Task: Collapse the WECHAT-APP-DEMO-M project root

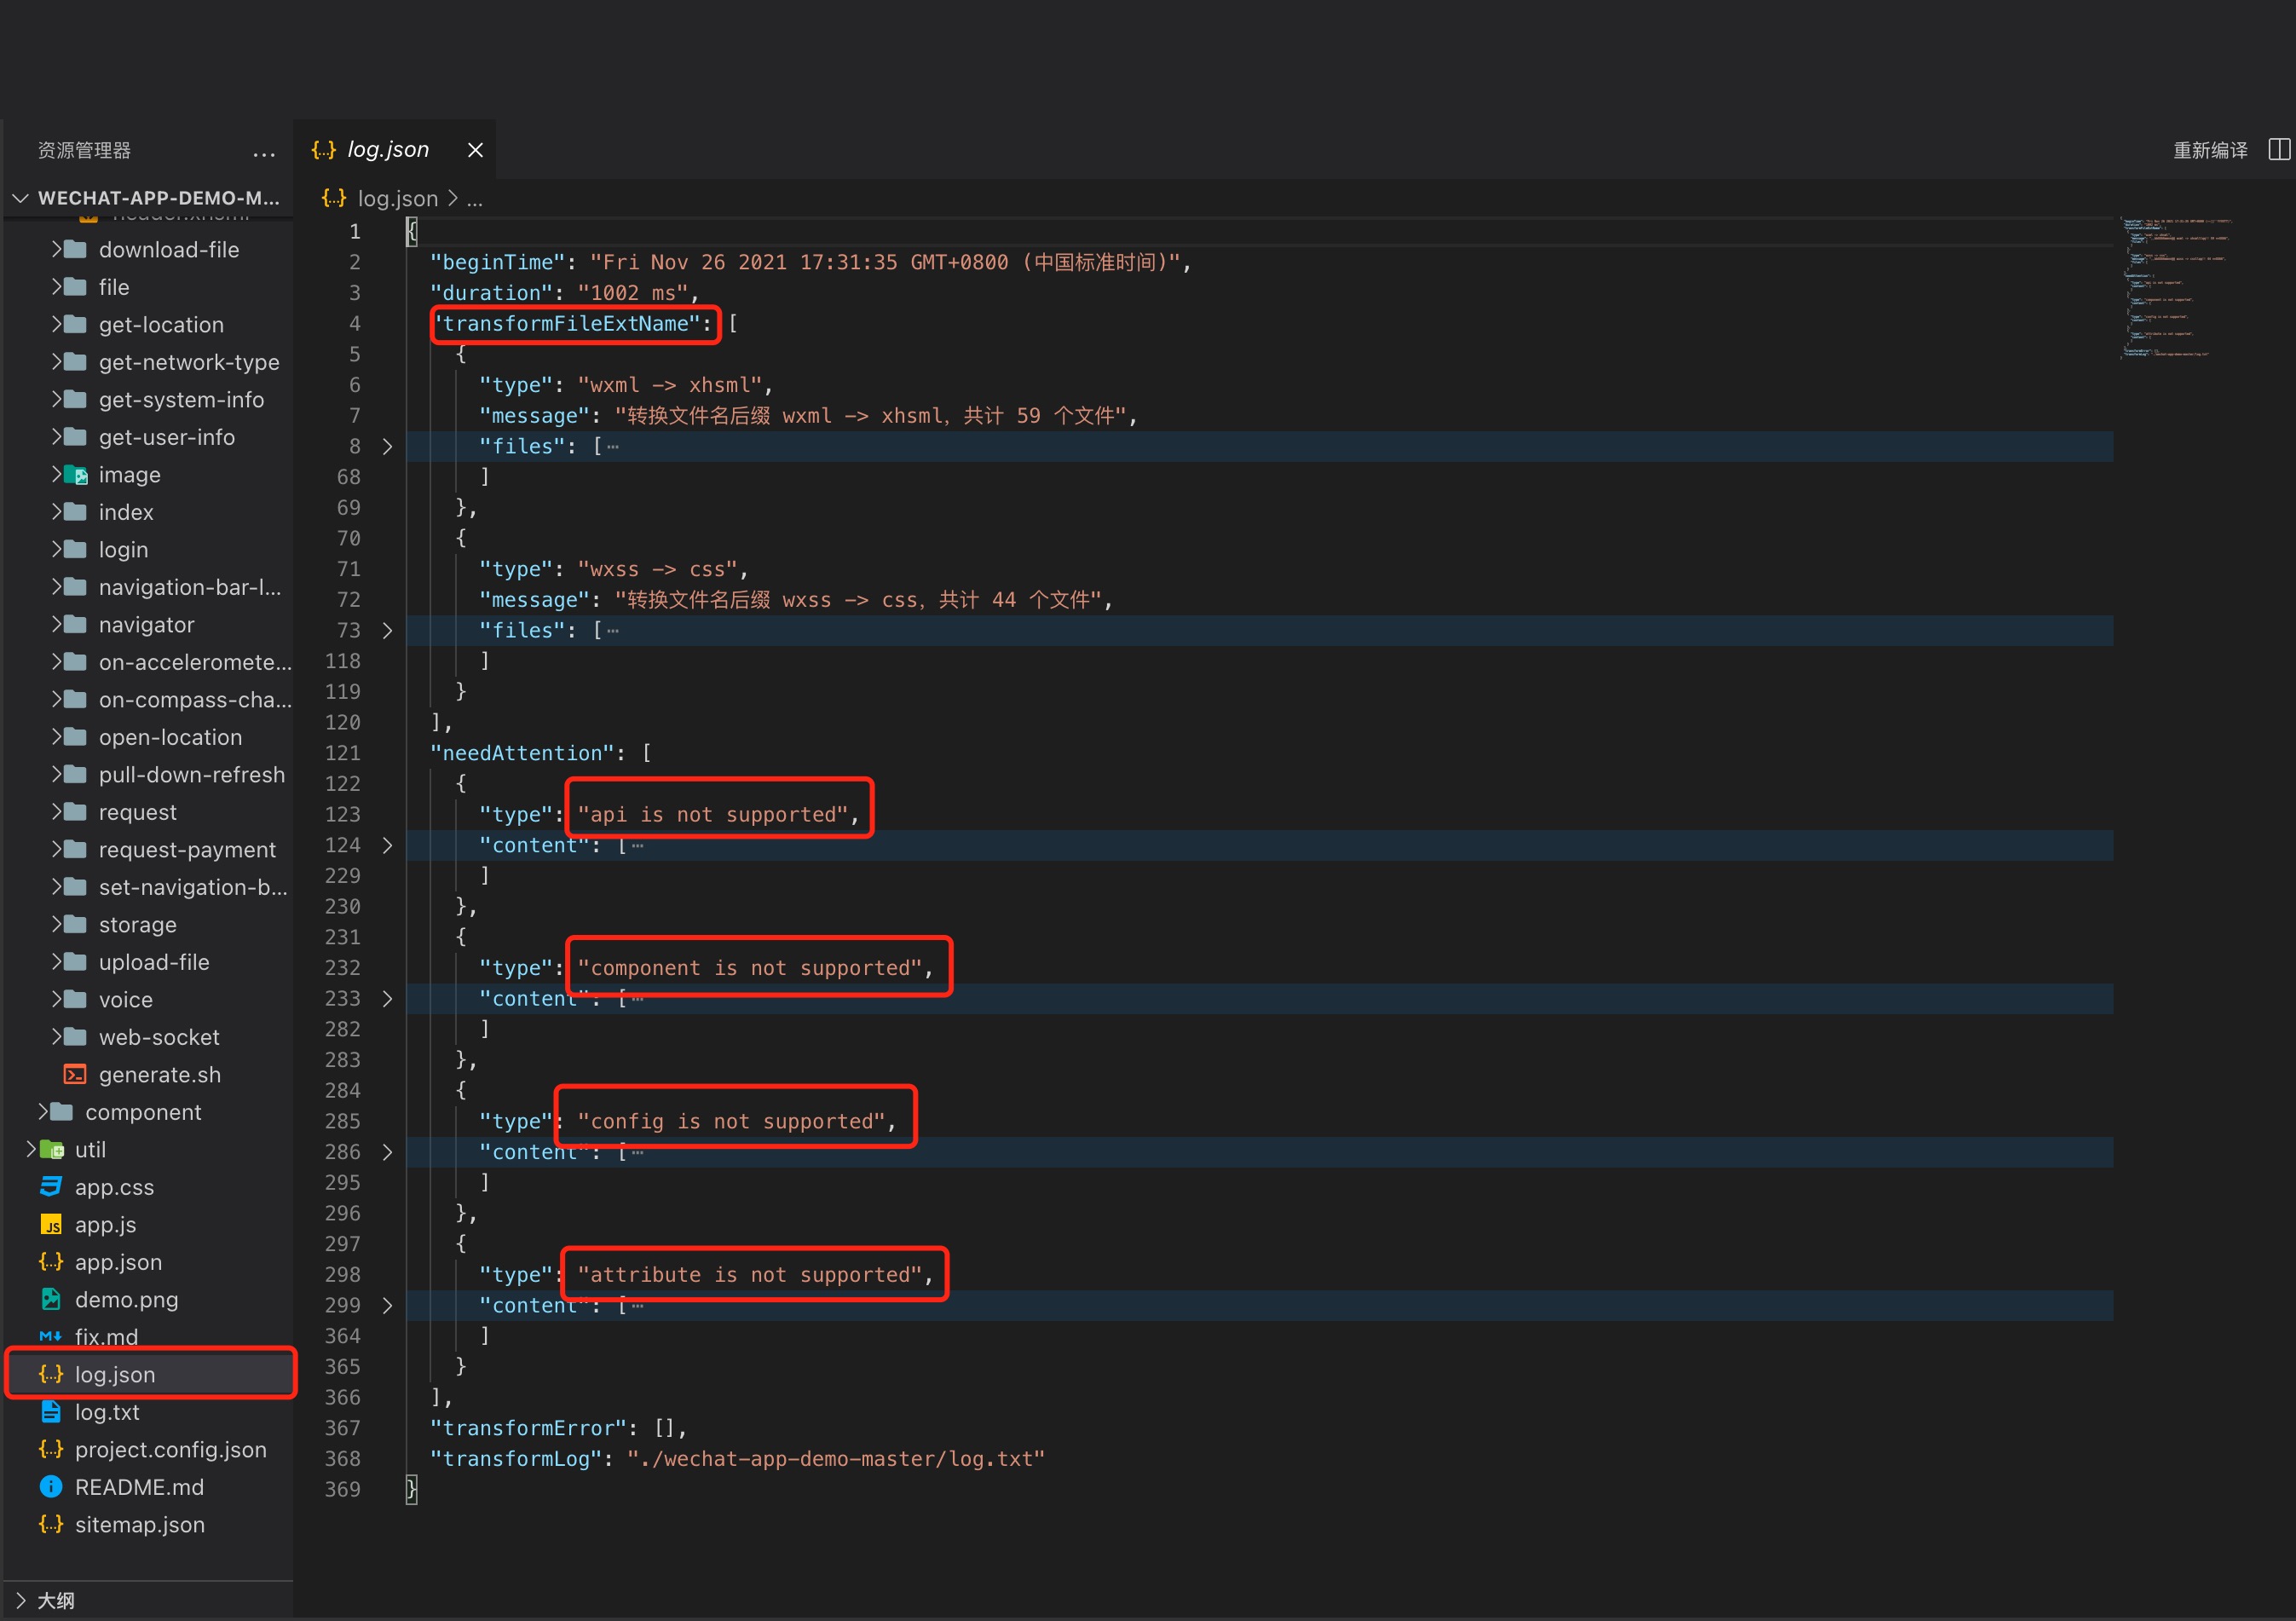Action: coord(20,198)
